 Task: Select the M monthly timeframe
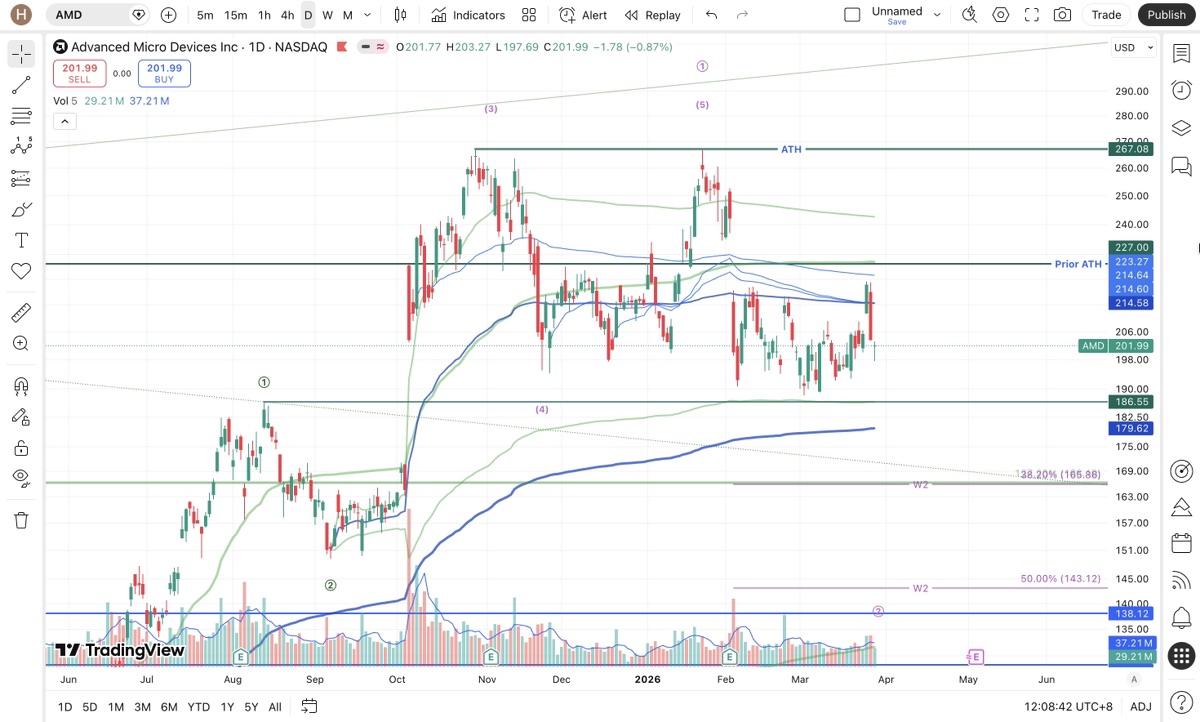347,15
